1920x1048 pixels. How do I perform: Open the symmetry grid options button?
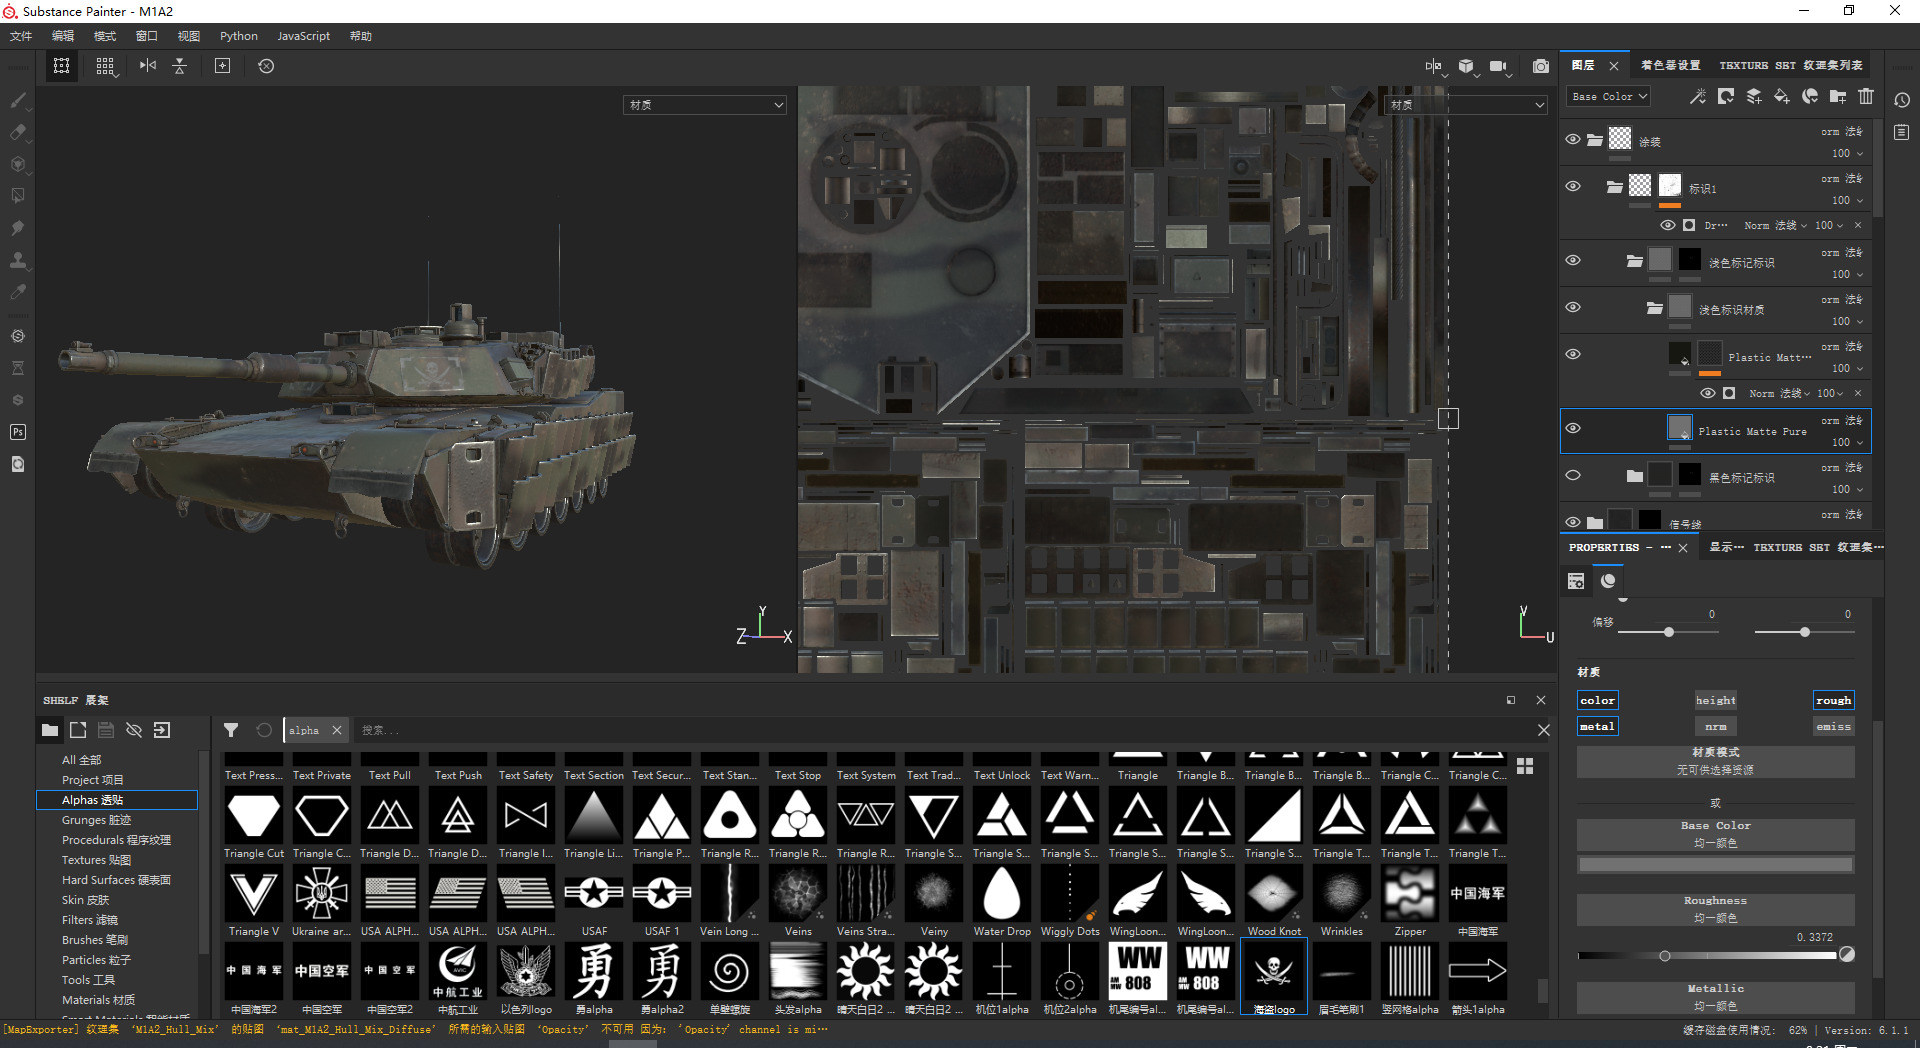click(105, 66)
